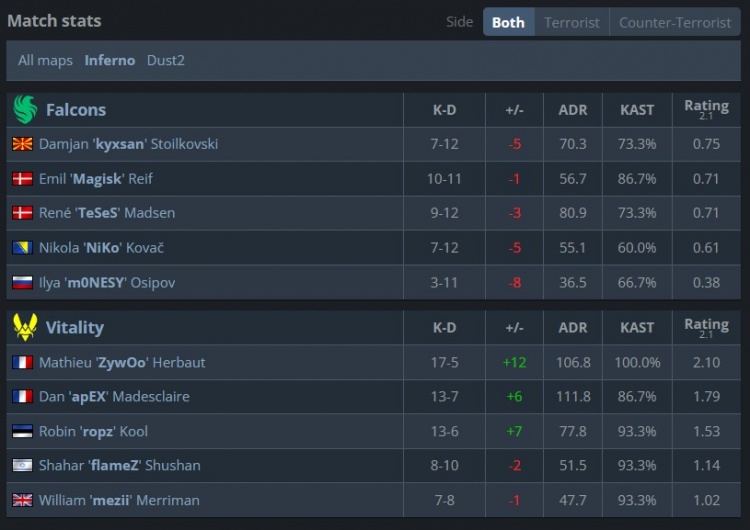The image size is (750, 530).
Task: Click the flag icon beside kyxsan
Action: (22, 144)
